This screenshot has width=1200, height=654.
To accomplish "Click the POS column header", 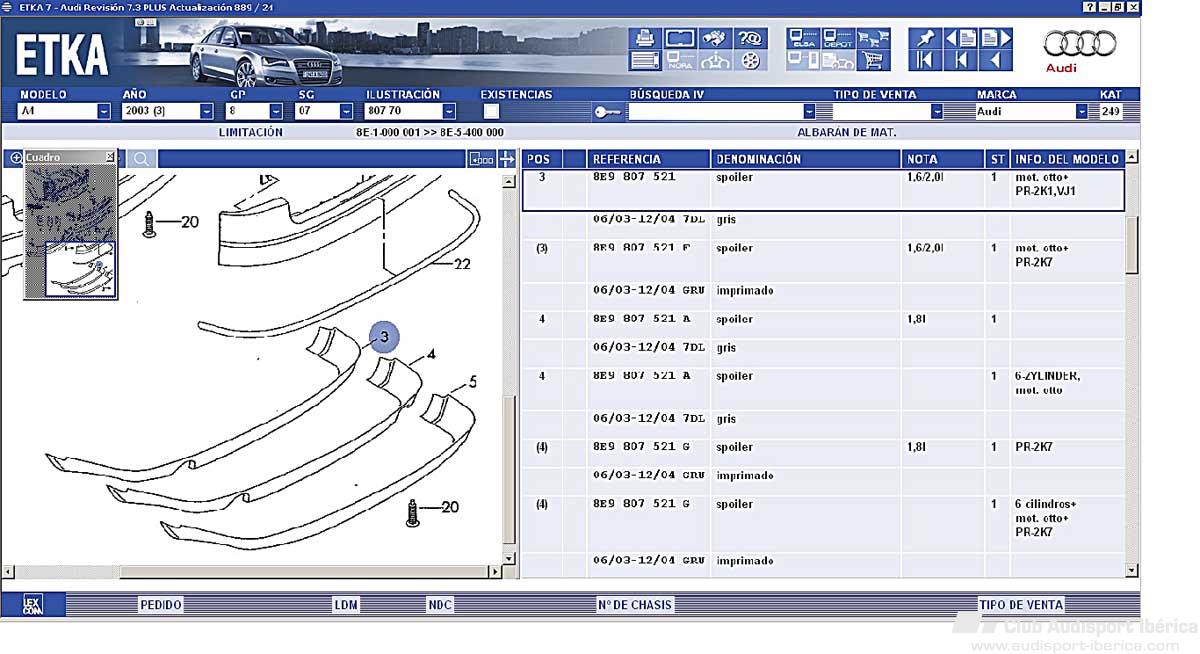I will (x=541, y=159).
